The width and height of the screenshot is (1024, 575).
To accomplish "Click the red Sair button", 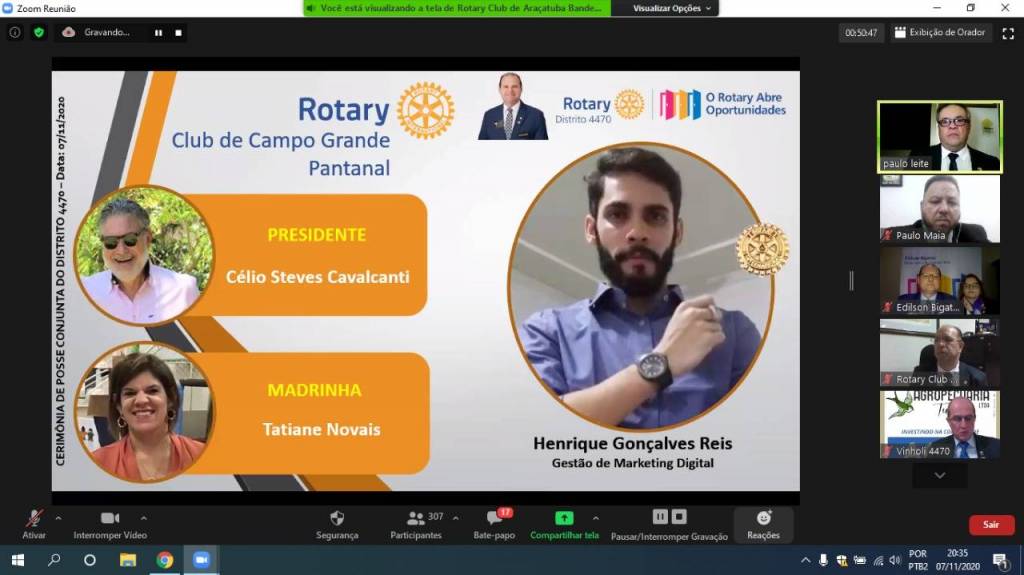I will [x=991, y=525].
